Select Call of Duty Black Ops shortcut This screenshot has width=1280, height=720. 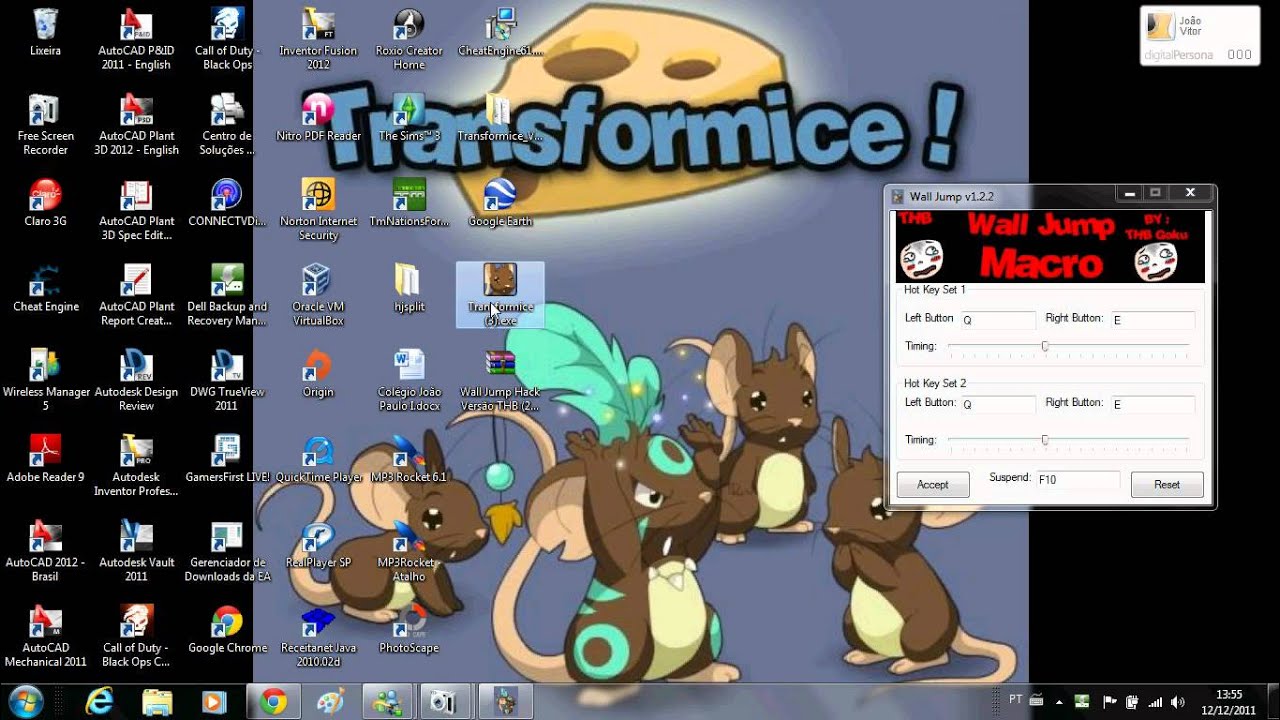coord(227,40)
